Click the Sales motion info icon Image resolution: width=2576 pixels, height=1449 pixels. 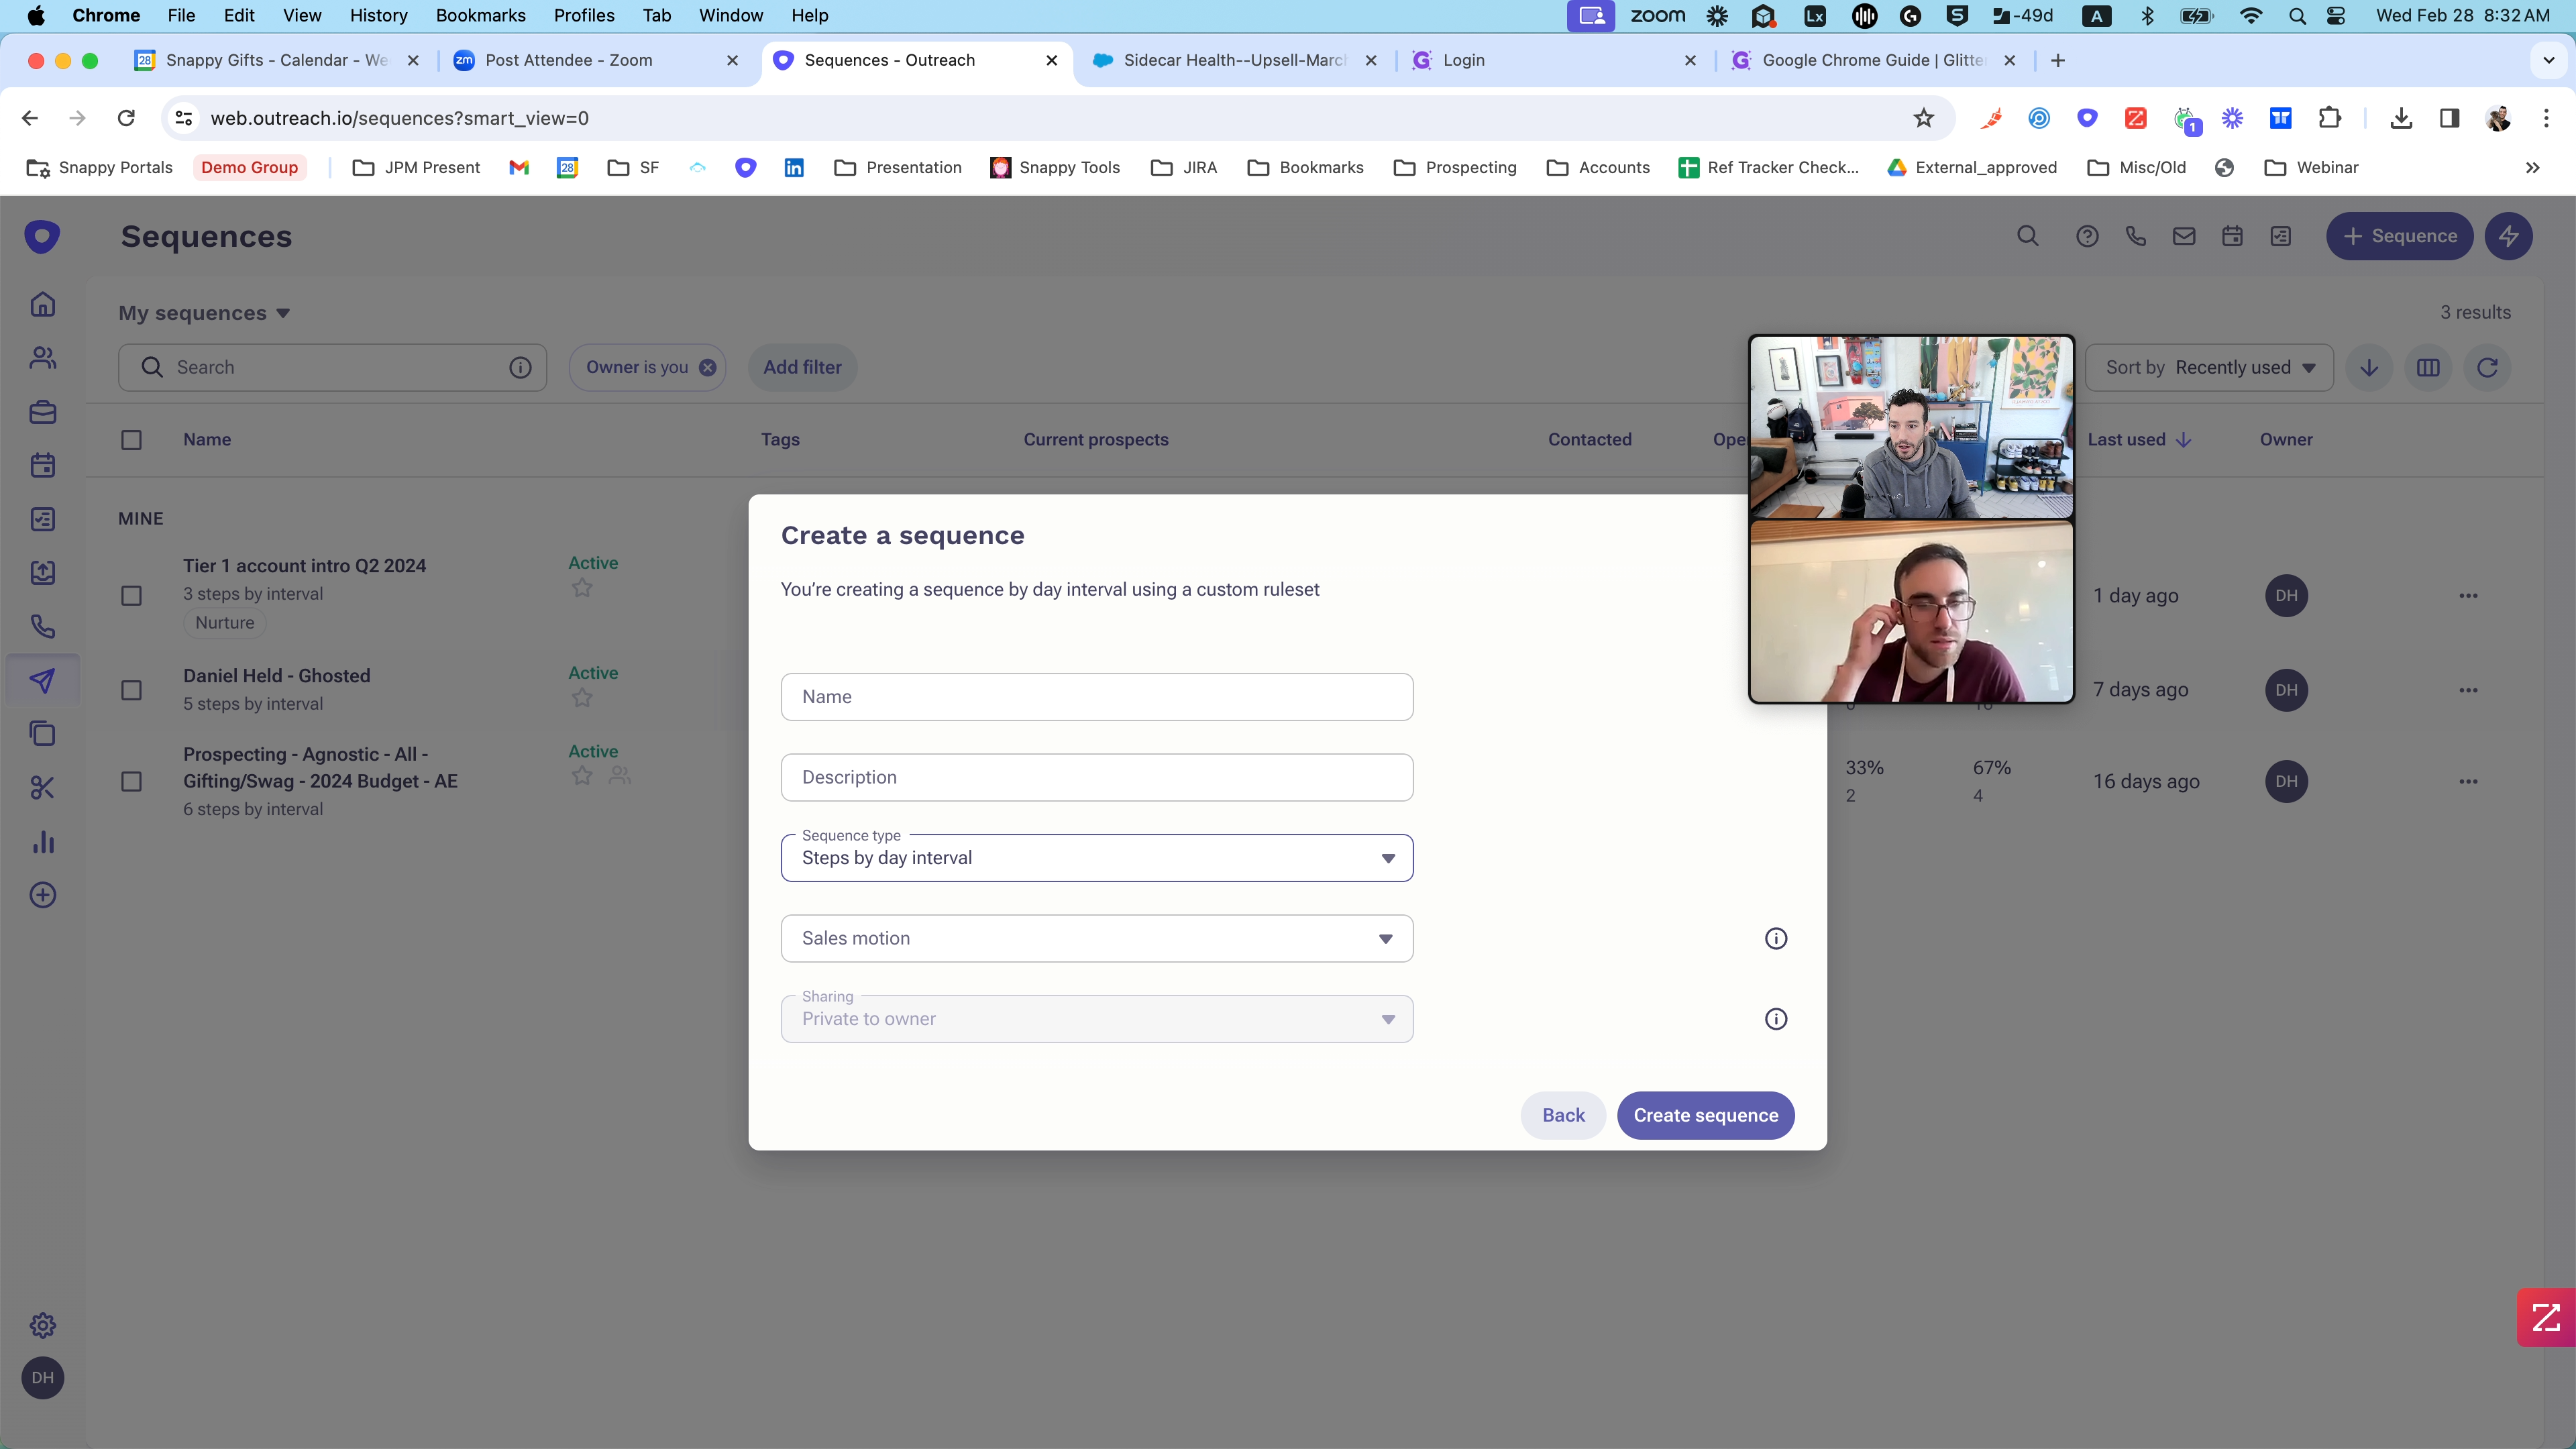(1775, 938)
